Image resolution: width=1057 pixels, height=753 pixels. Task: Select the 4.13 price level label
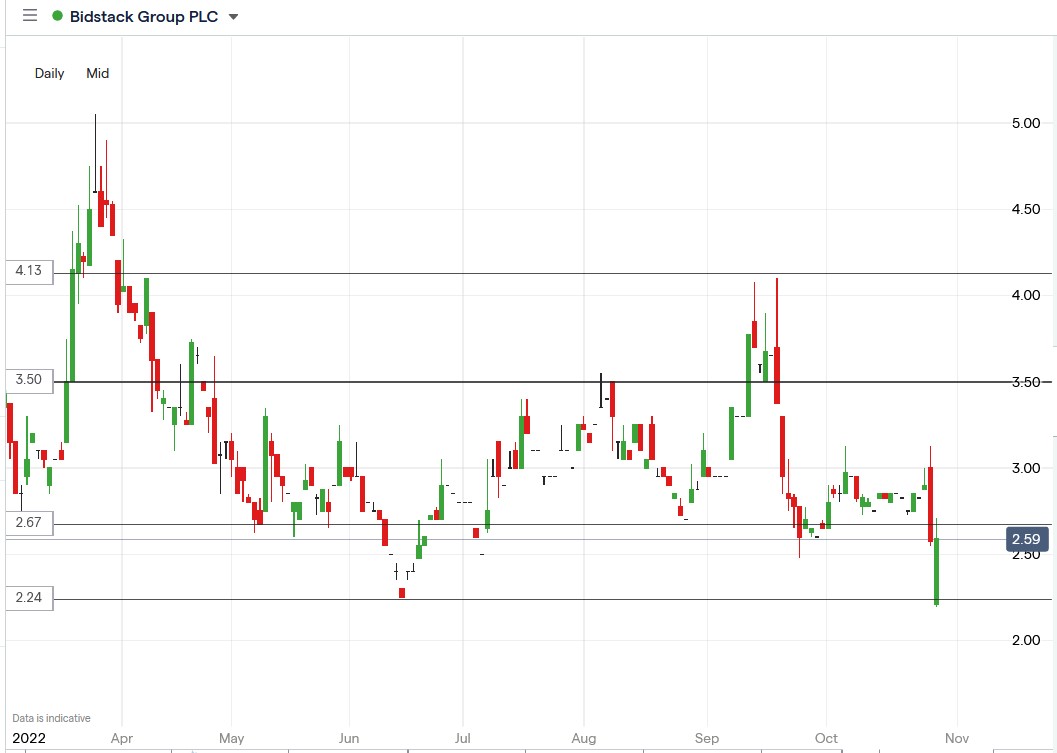[27, 272]
